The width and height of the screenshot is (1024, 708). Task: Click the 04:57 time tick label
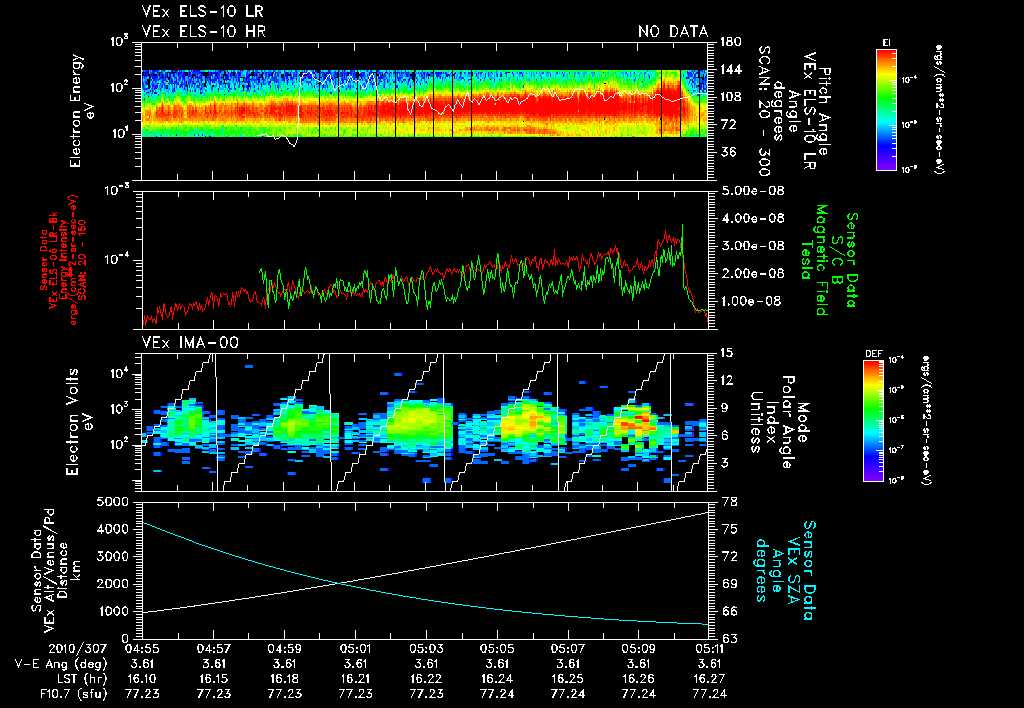(x=214, y=649)
